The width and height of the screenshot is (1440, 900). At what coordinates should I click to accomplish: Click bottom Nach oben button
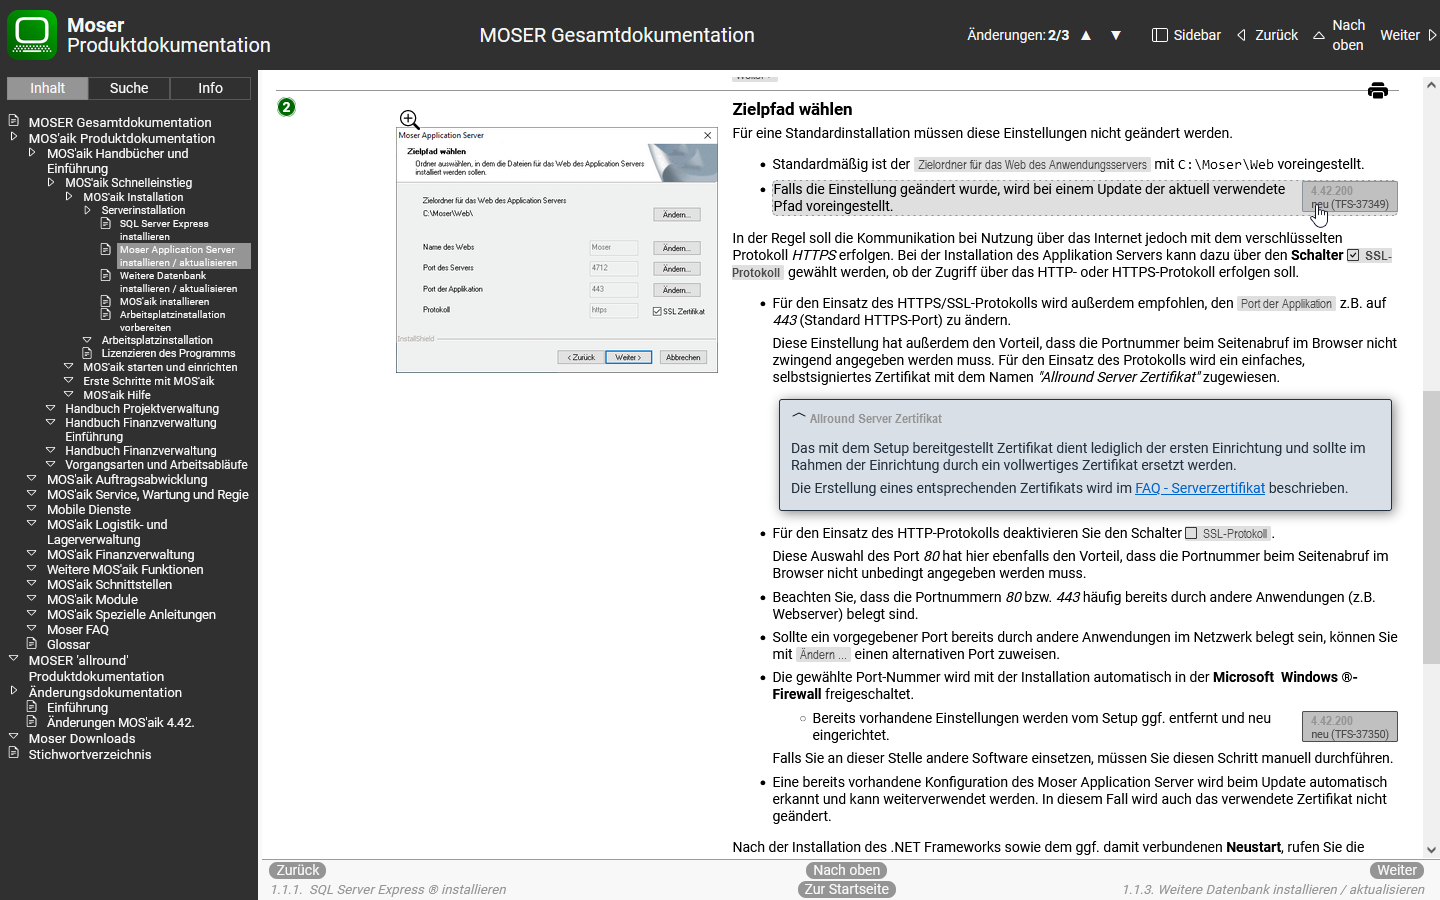(x=846, y=870)
